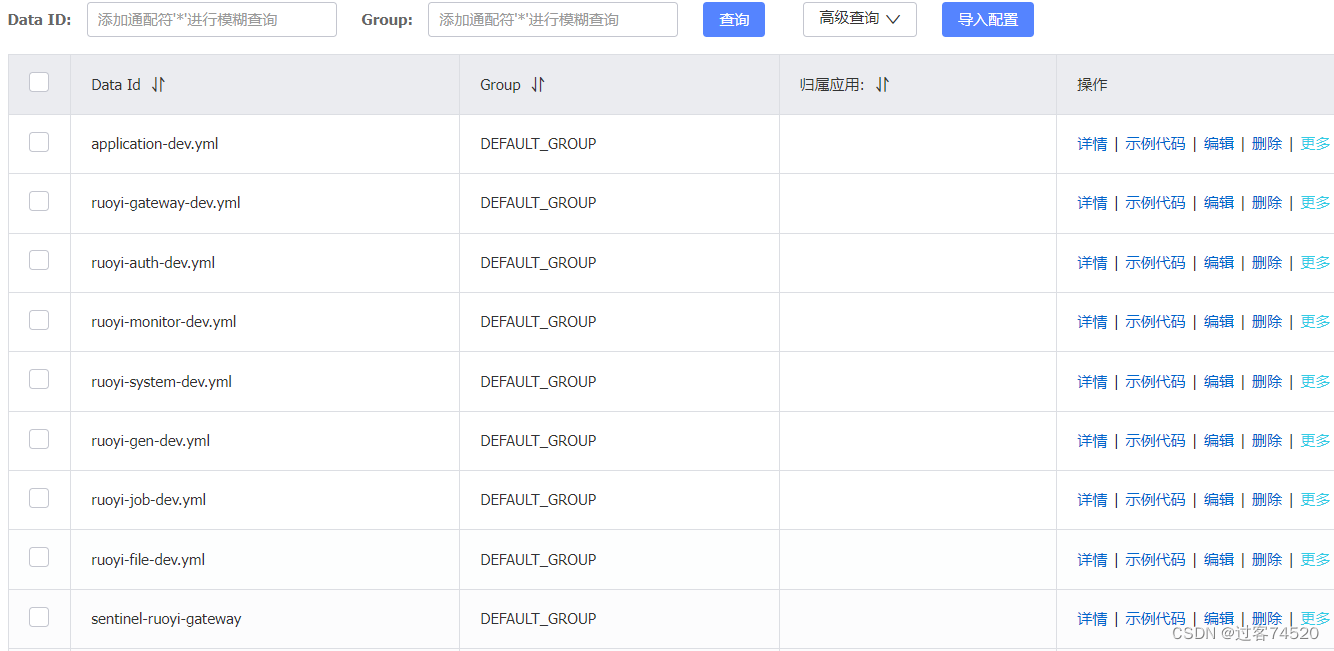Click the ruoyi-gateway-dev.yml Data Id text
This screenshot has height=651, width=1334.
click(166, 203)
